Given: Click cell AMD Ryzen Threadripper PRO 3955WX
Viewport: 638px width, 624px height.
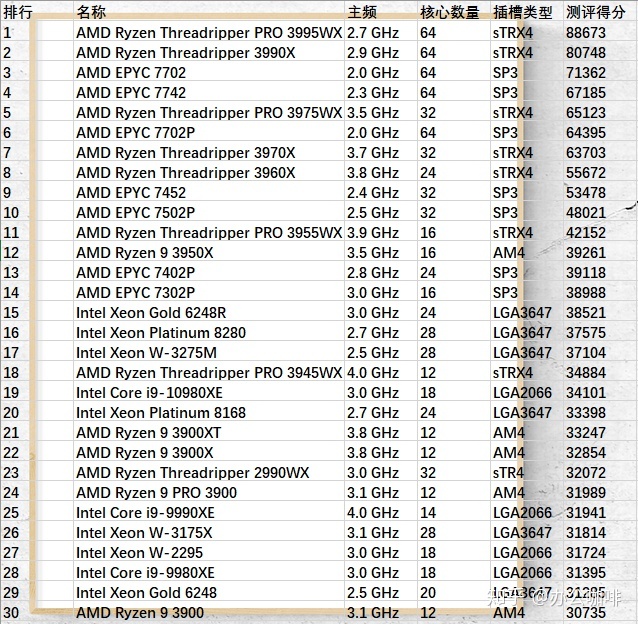Looking at the screenshot, I should click(209, 232).
